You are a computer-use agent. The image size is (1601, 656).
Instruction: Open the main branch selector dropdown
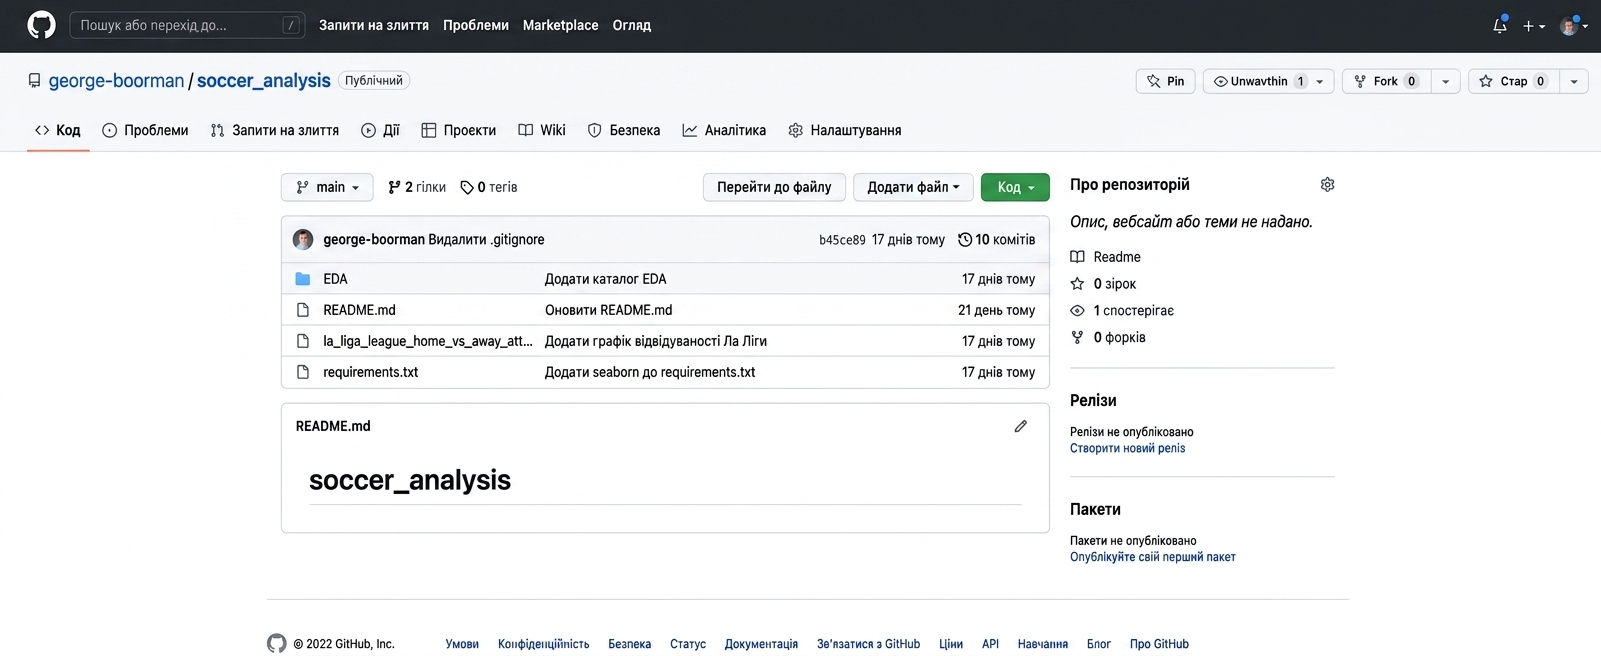(327, 187)
